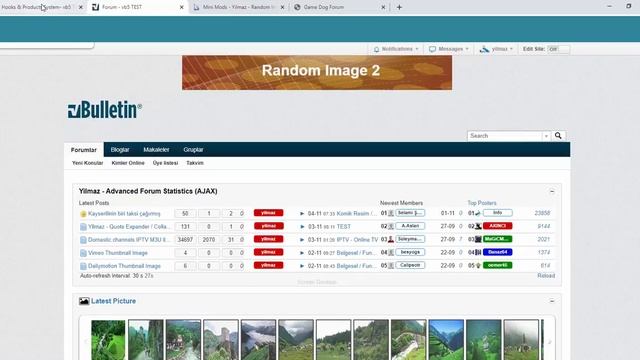The image size is (640, 360).
Task: Open the blue mountain Latest Picture thumbnail
Action: coord(446,340)
